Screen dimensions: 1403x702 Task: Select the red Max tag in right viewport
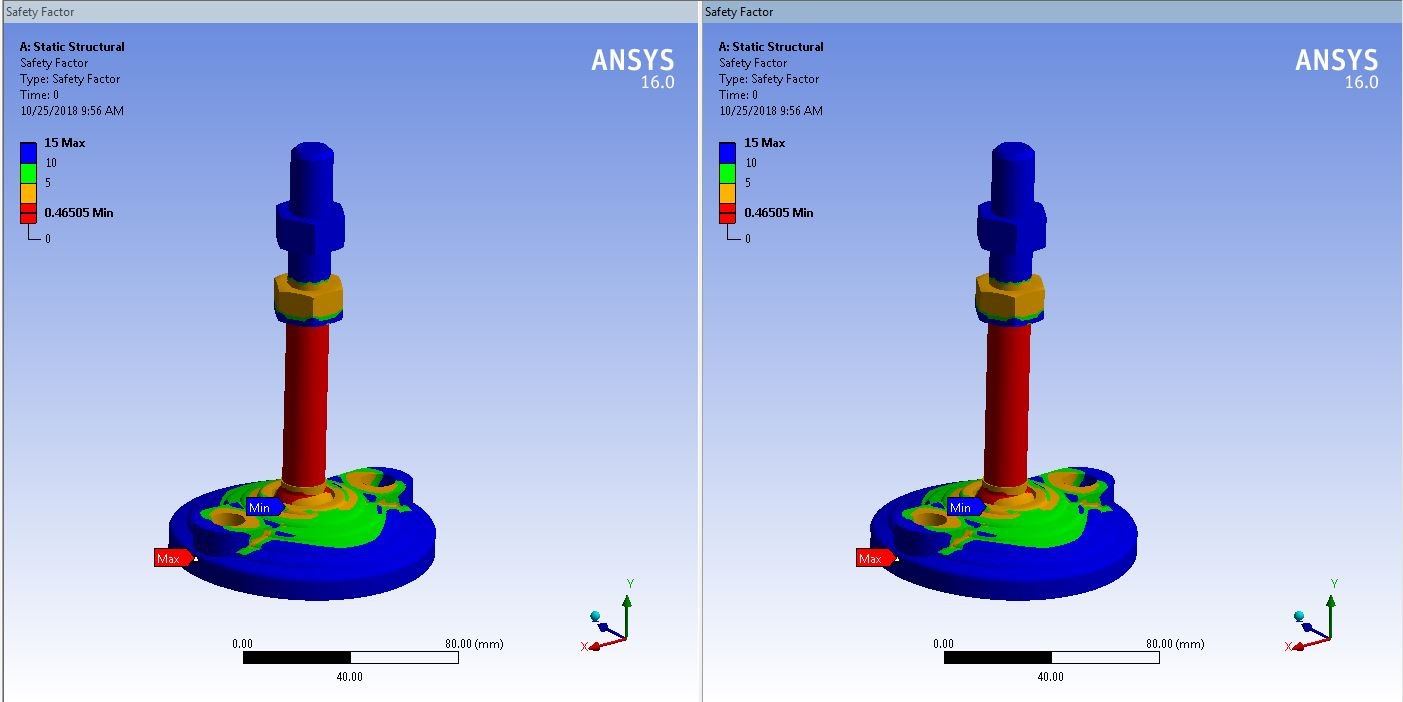[871, 558]
